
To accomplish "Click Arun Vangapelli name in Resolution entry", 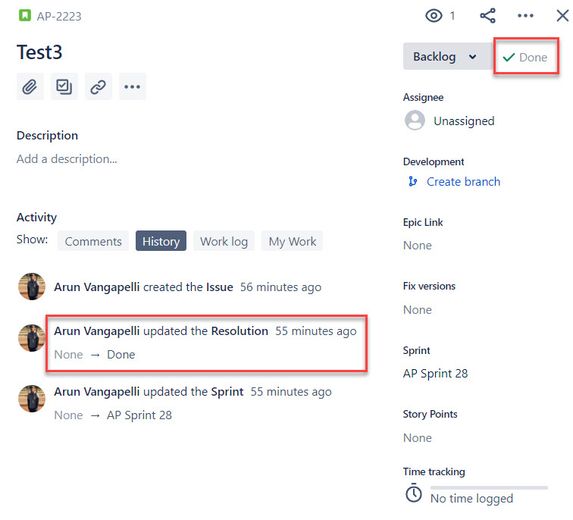I will tap(97, 331).
